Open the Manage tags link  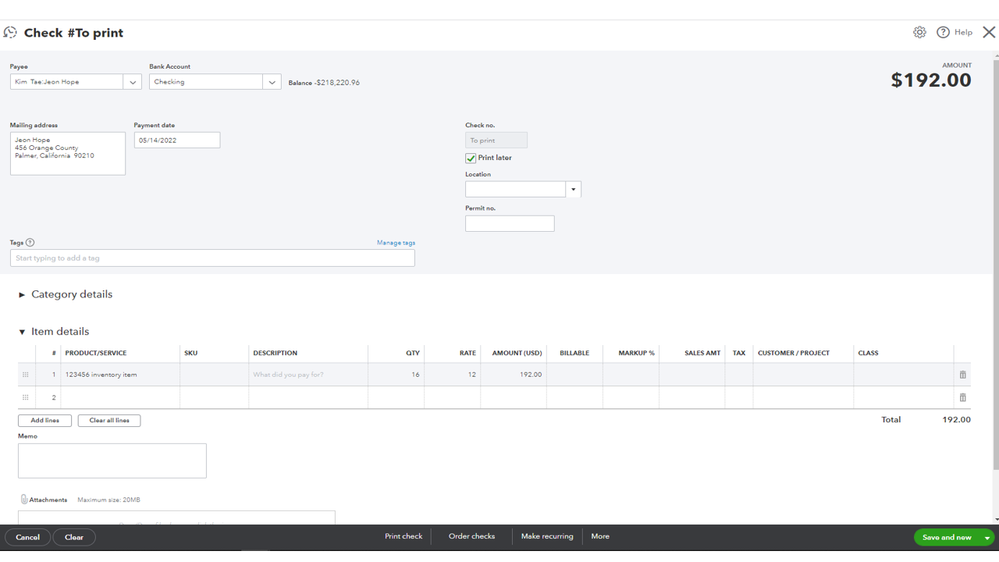[x=396, y=243]
